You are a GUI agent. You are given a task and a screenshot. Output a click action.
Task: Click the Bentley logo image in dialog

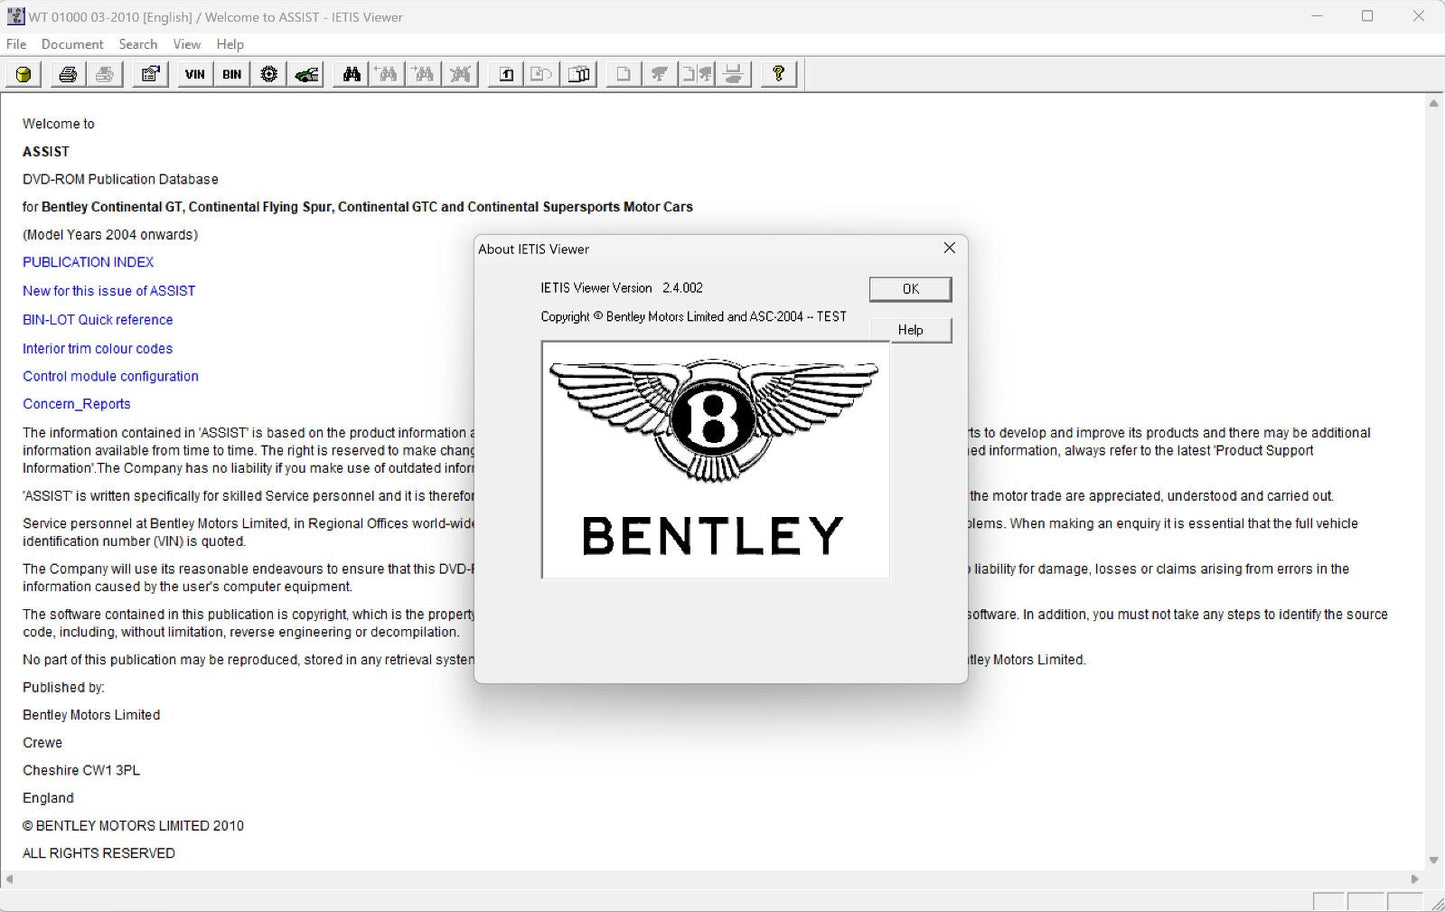click(x=715, y=460)
